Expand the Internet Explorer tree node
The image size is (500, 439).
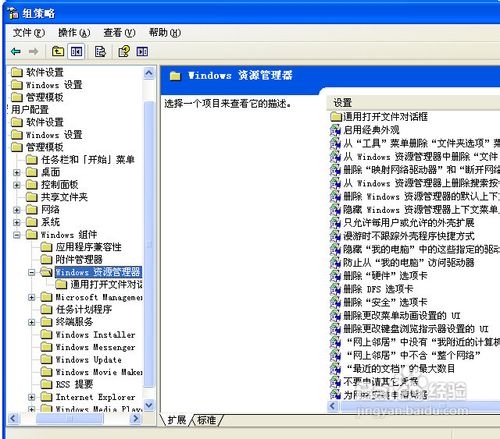pyautogui.click(x=32, y=397)
